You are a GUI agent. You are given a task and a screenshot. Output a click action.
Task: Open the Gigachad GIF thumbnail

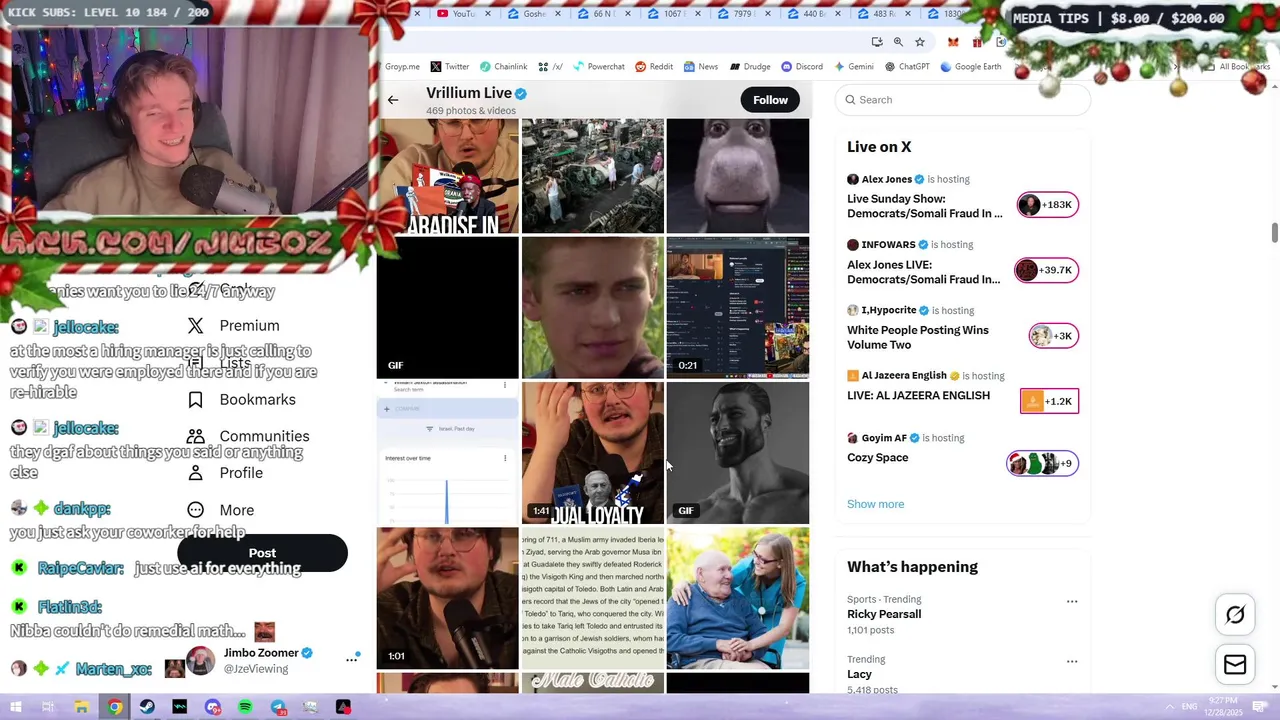click(738, 453)
